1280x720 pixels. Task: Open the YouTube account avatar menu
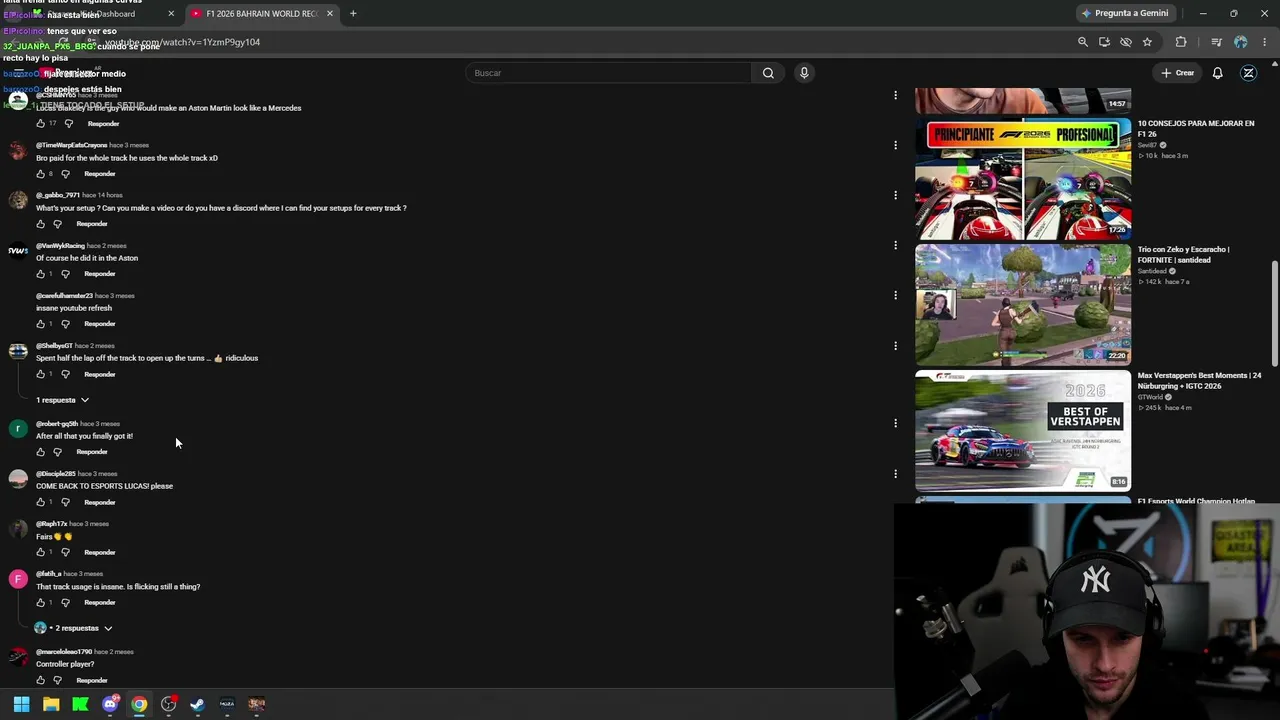tap(1248, 73)
